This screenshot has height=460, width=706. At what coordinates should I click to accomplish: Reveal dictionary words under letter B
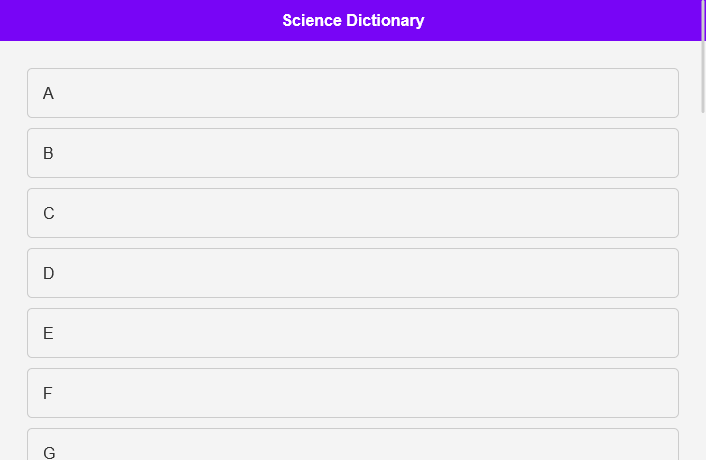click(x=352, y=153)
